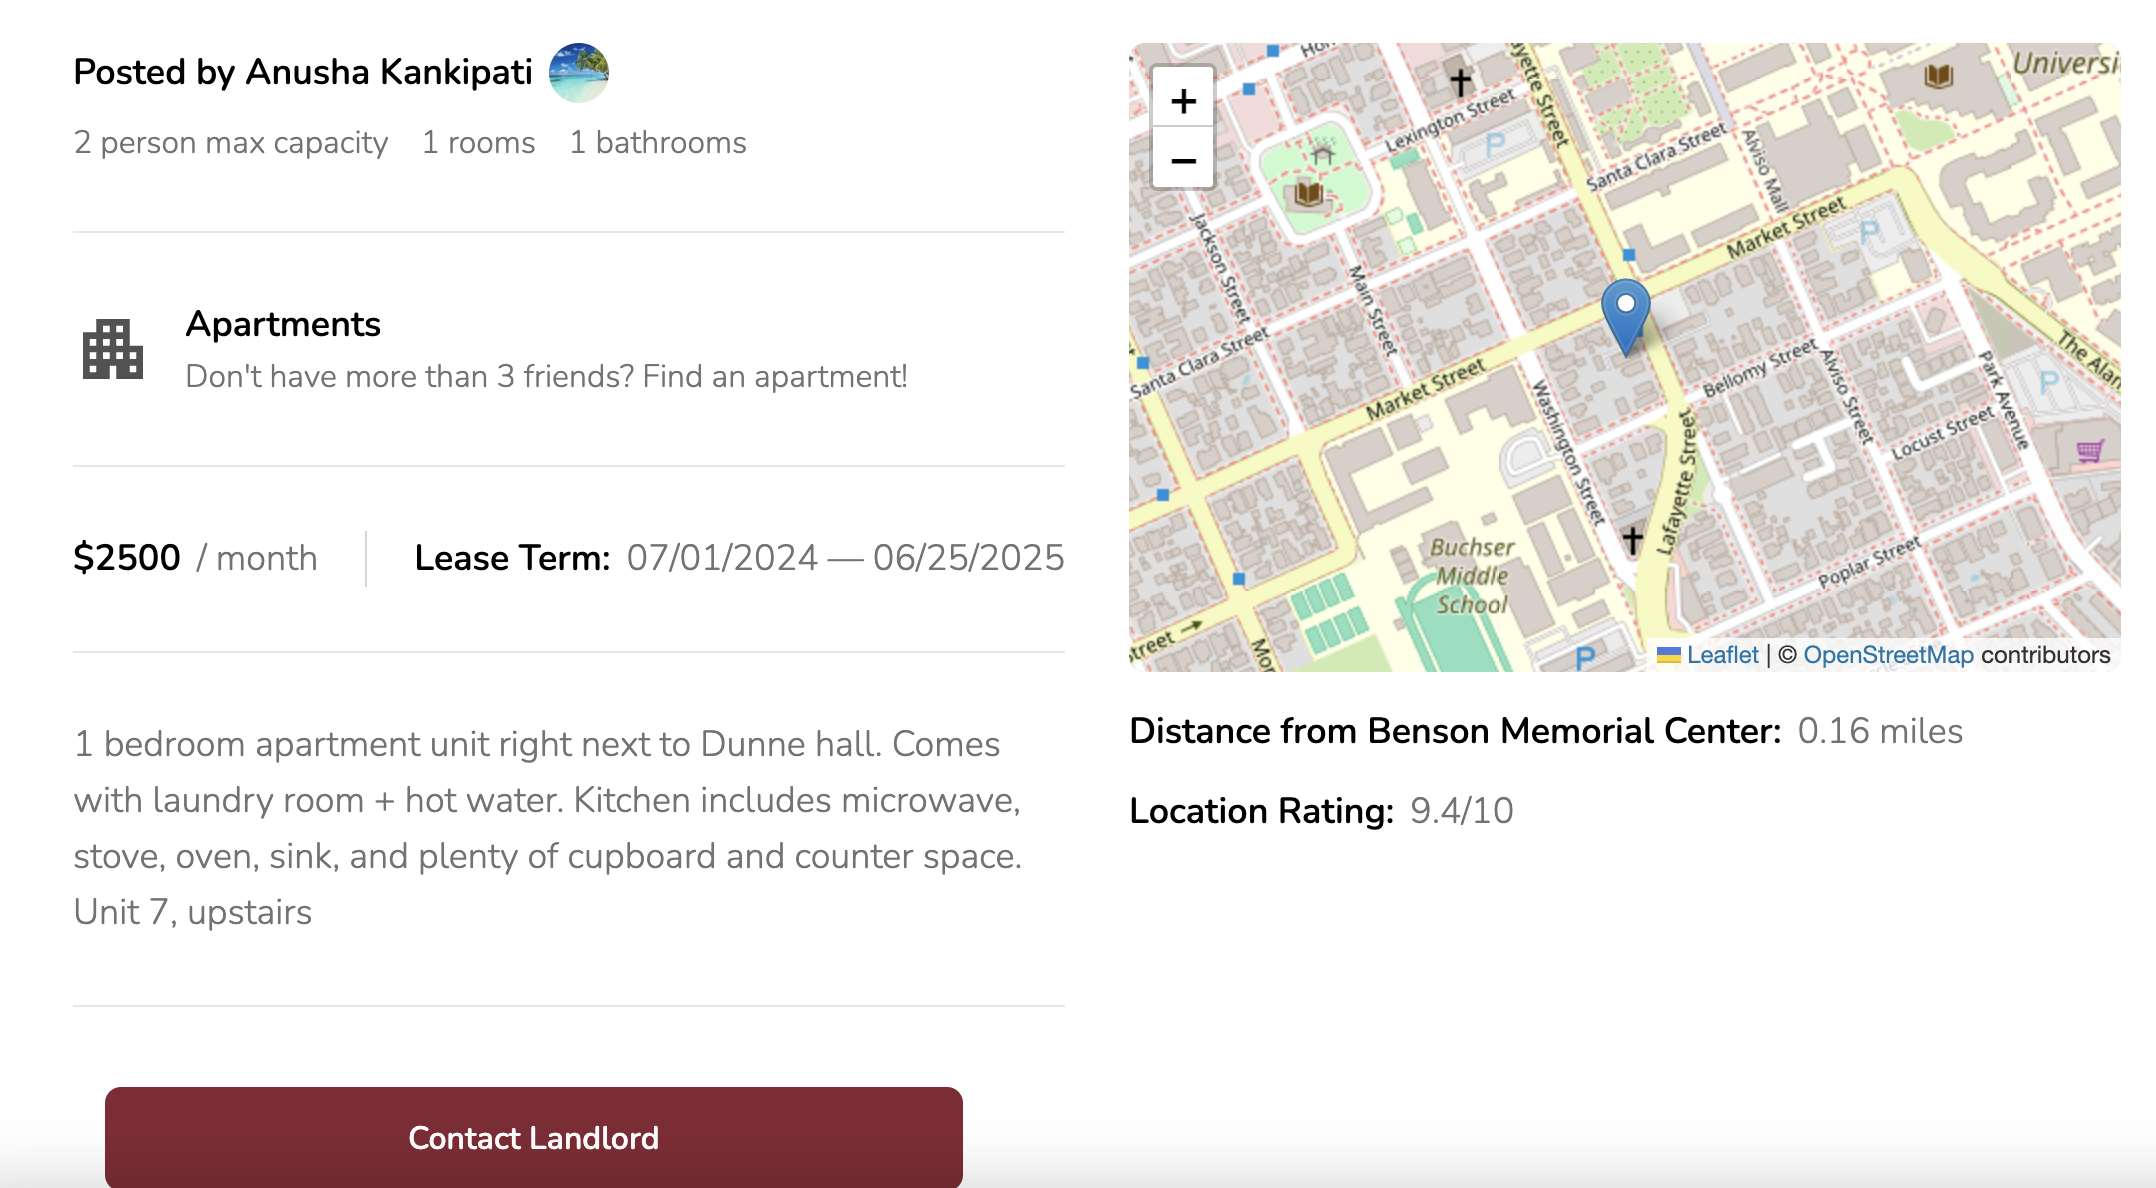Click the shopping cart icon on map
Image resolution: width=2156 pixels, height=1188 pixels.
pos(2089,451)
